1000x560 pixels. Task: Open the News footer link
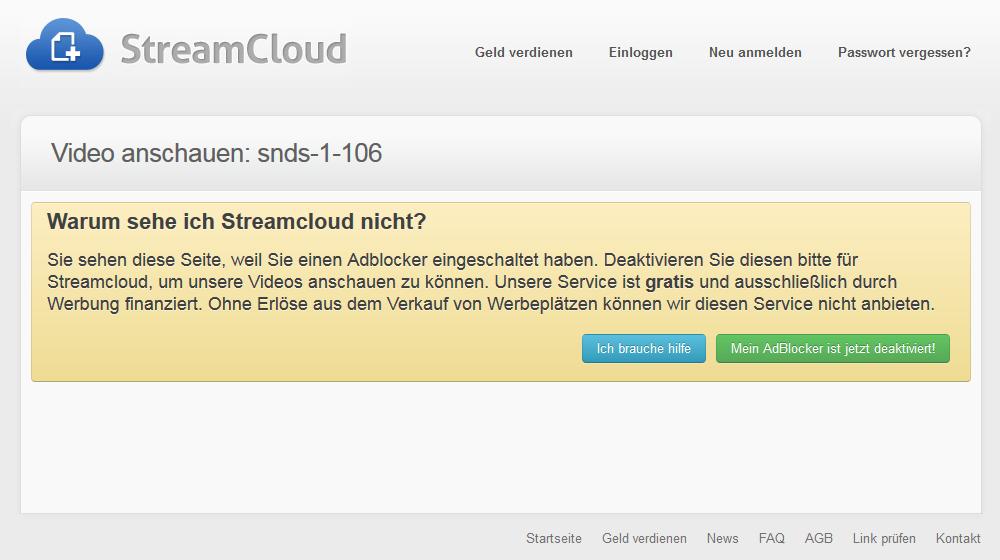[x=723, y=538]
